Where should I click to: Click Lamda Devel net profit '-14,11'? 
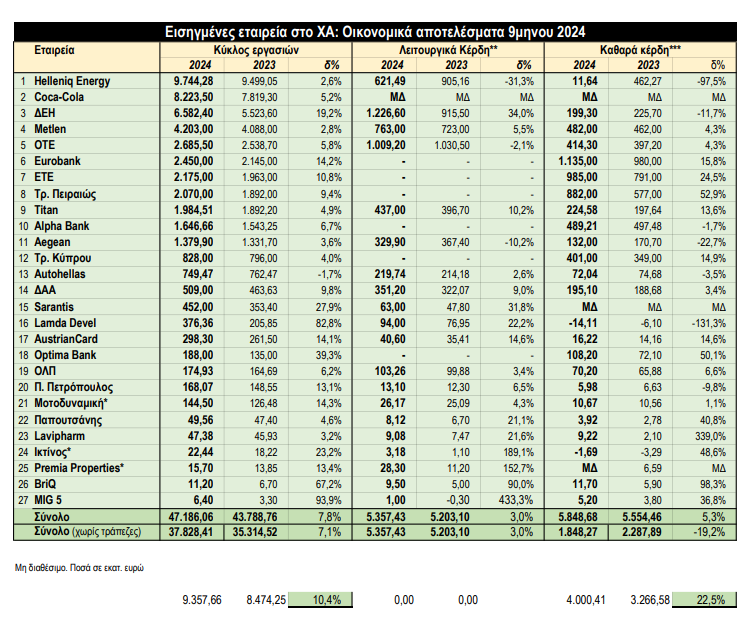point(583,324)
